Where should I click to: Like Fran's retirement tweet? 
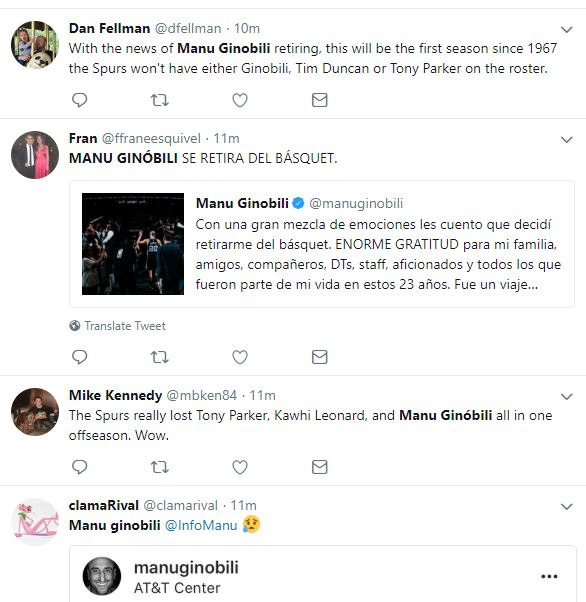click(x=240, y=357)
